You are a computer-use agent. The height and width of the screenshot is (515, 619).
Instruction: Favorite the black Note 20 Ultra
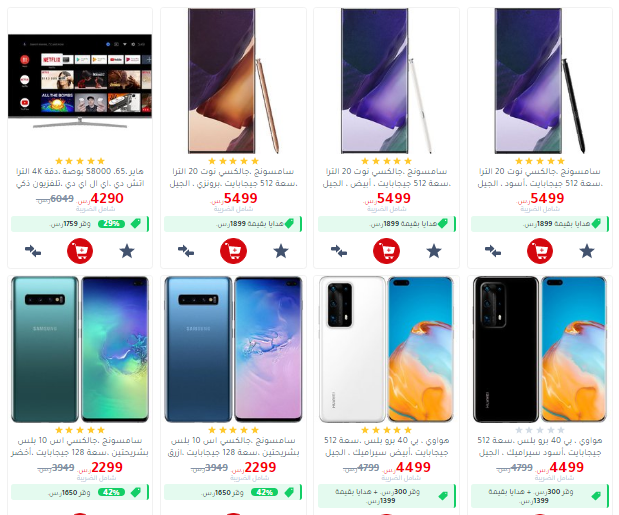pyautogui.click(x=587, y=251)
